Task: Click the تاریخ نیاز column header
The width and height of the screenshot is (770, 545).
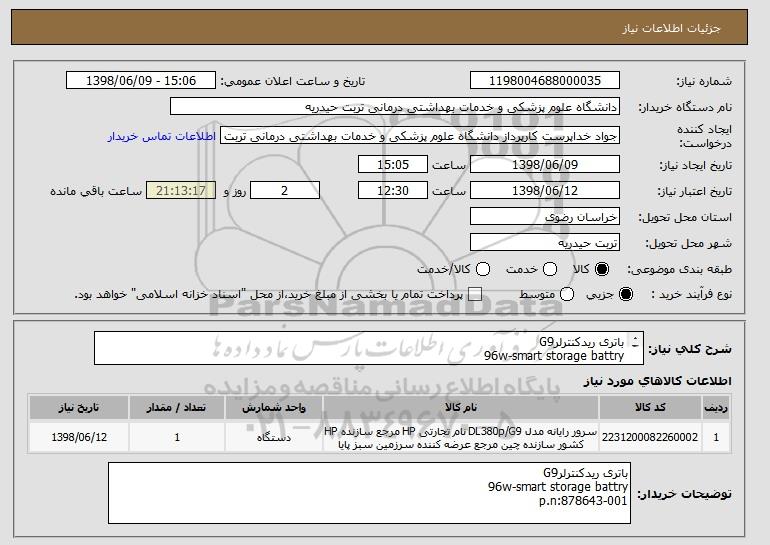Action: click(x=79, y=408)
